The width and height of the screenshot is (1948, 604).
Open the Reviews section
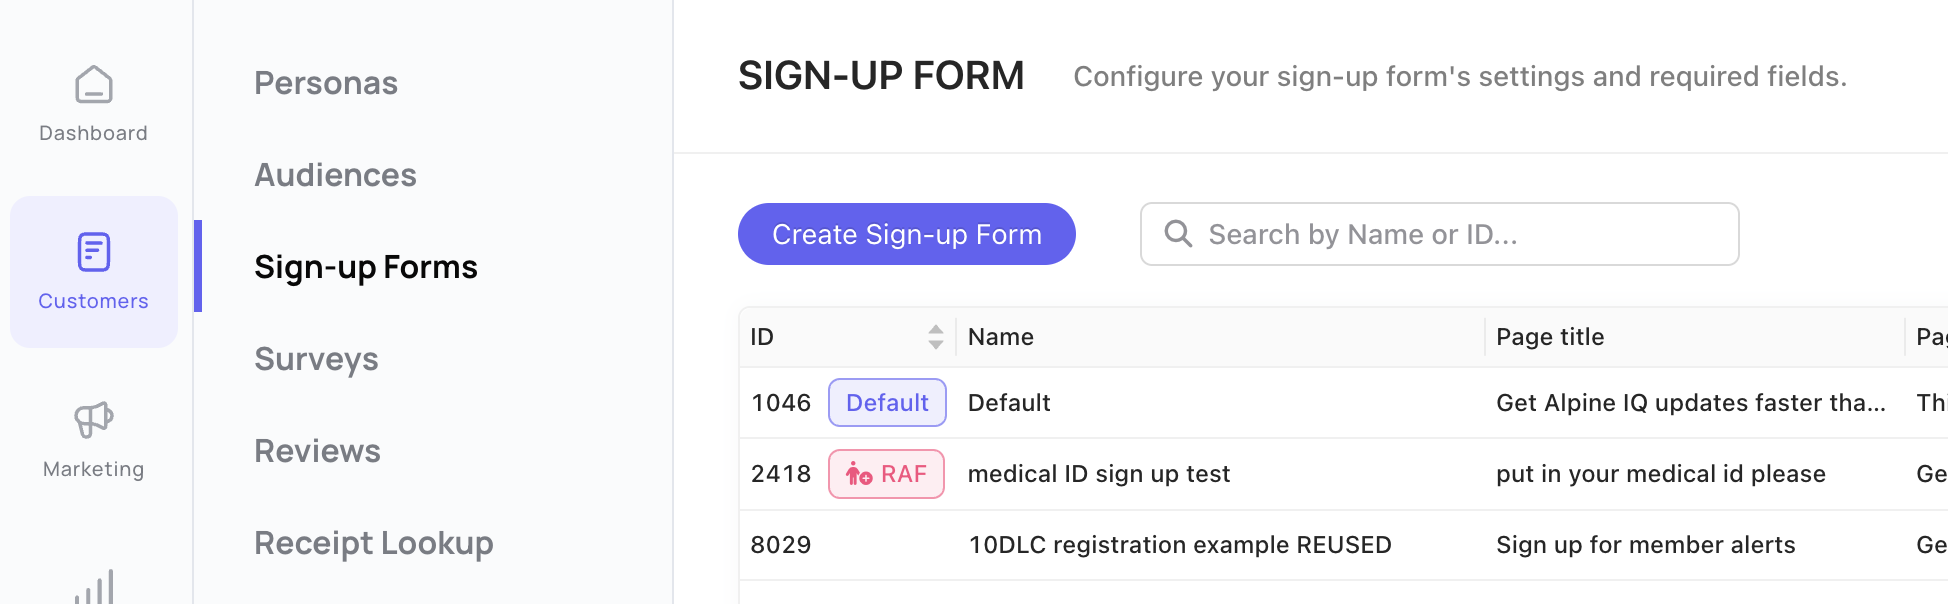coord(317,451)
